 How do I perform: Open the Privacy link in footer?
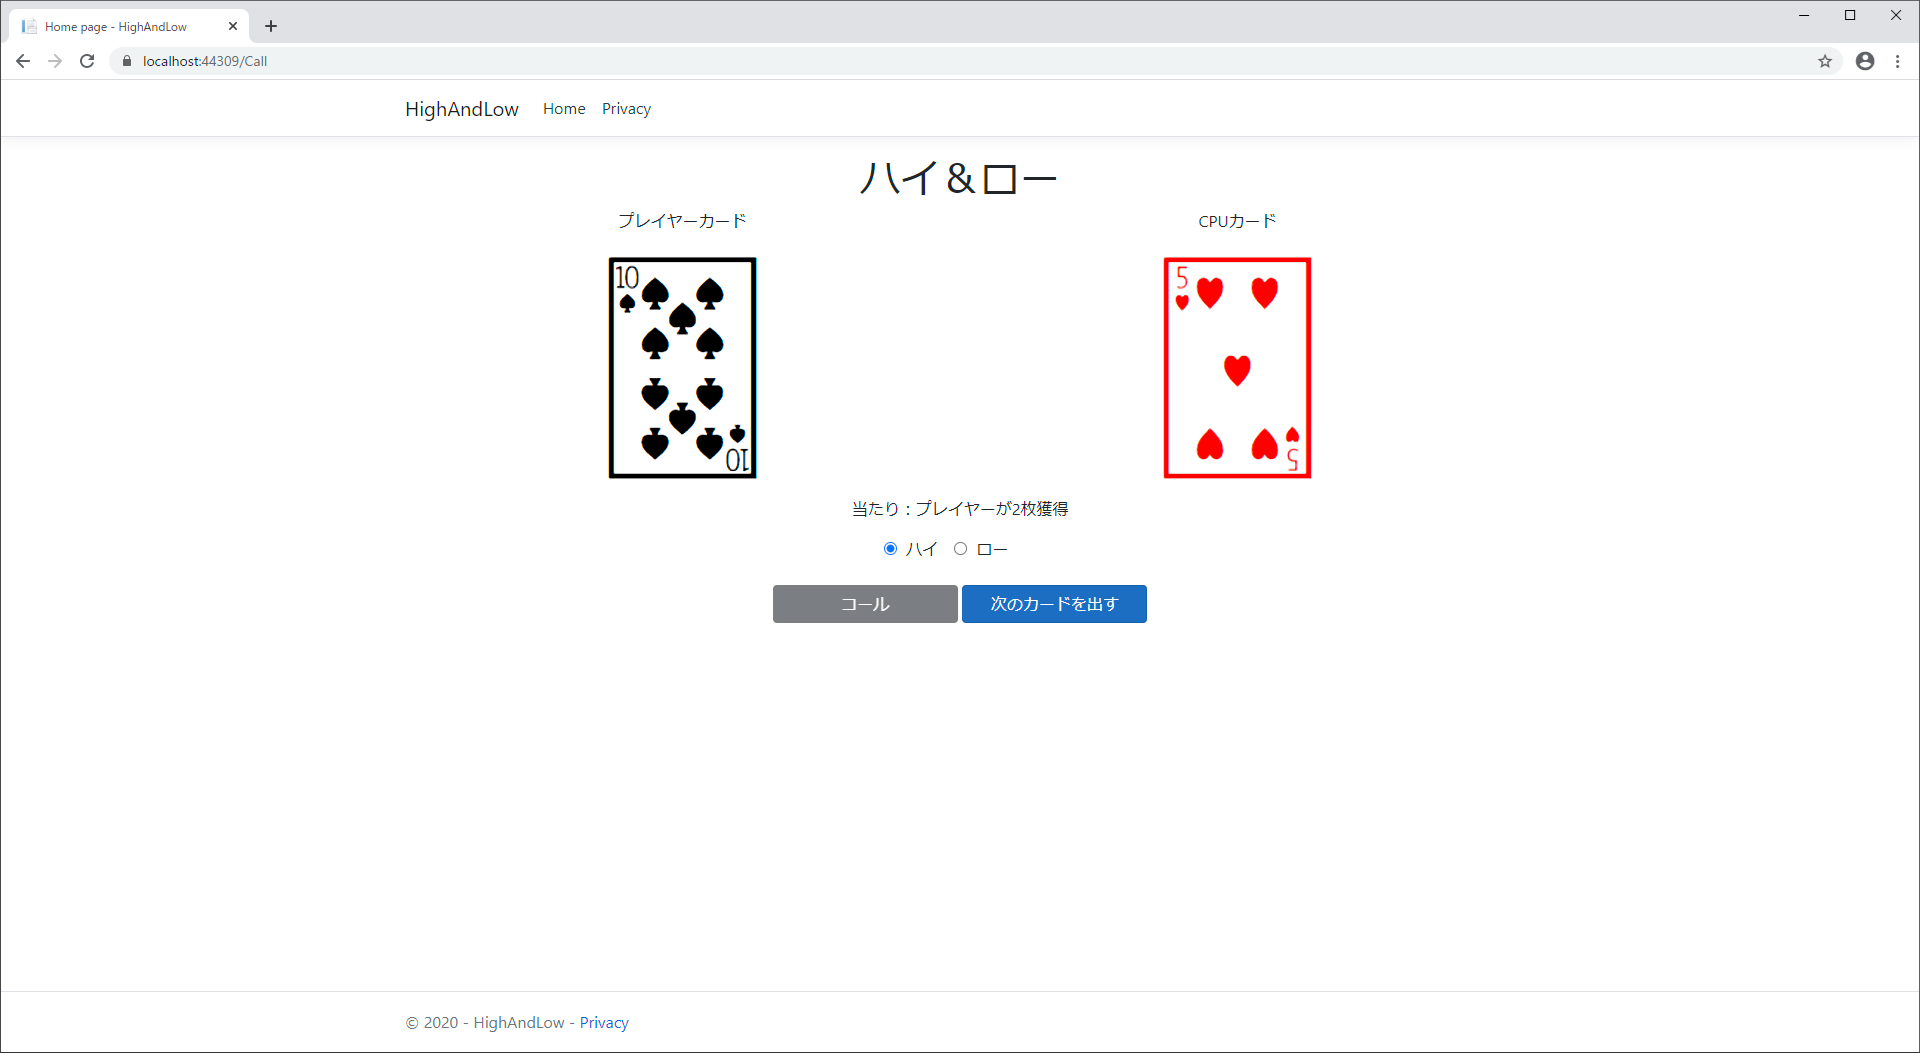coord(604,1022)
